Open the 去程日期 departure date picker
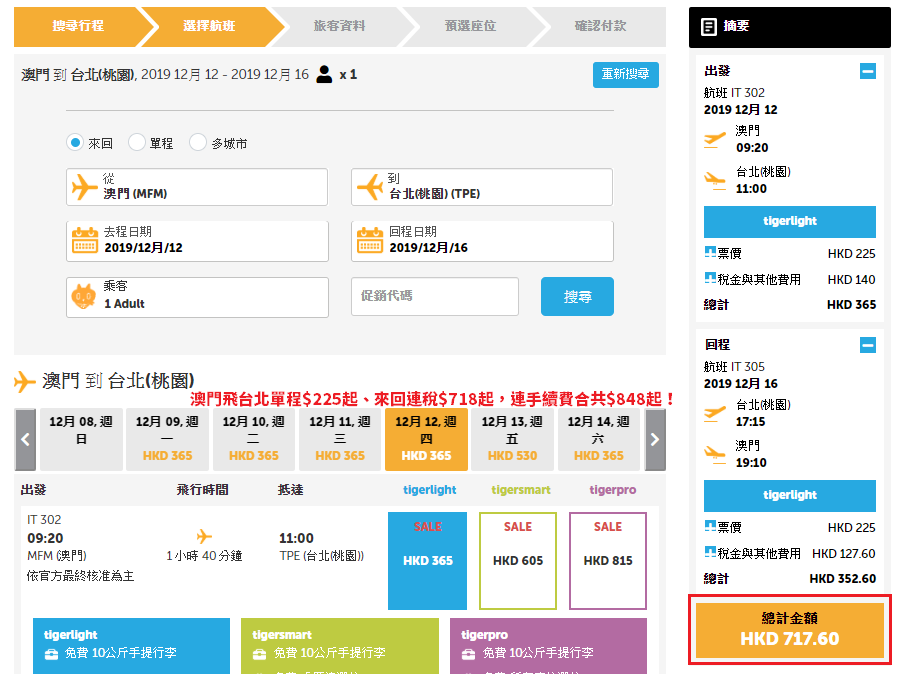Screen dimensions: 905x674 point(197,241)
